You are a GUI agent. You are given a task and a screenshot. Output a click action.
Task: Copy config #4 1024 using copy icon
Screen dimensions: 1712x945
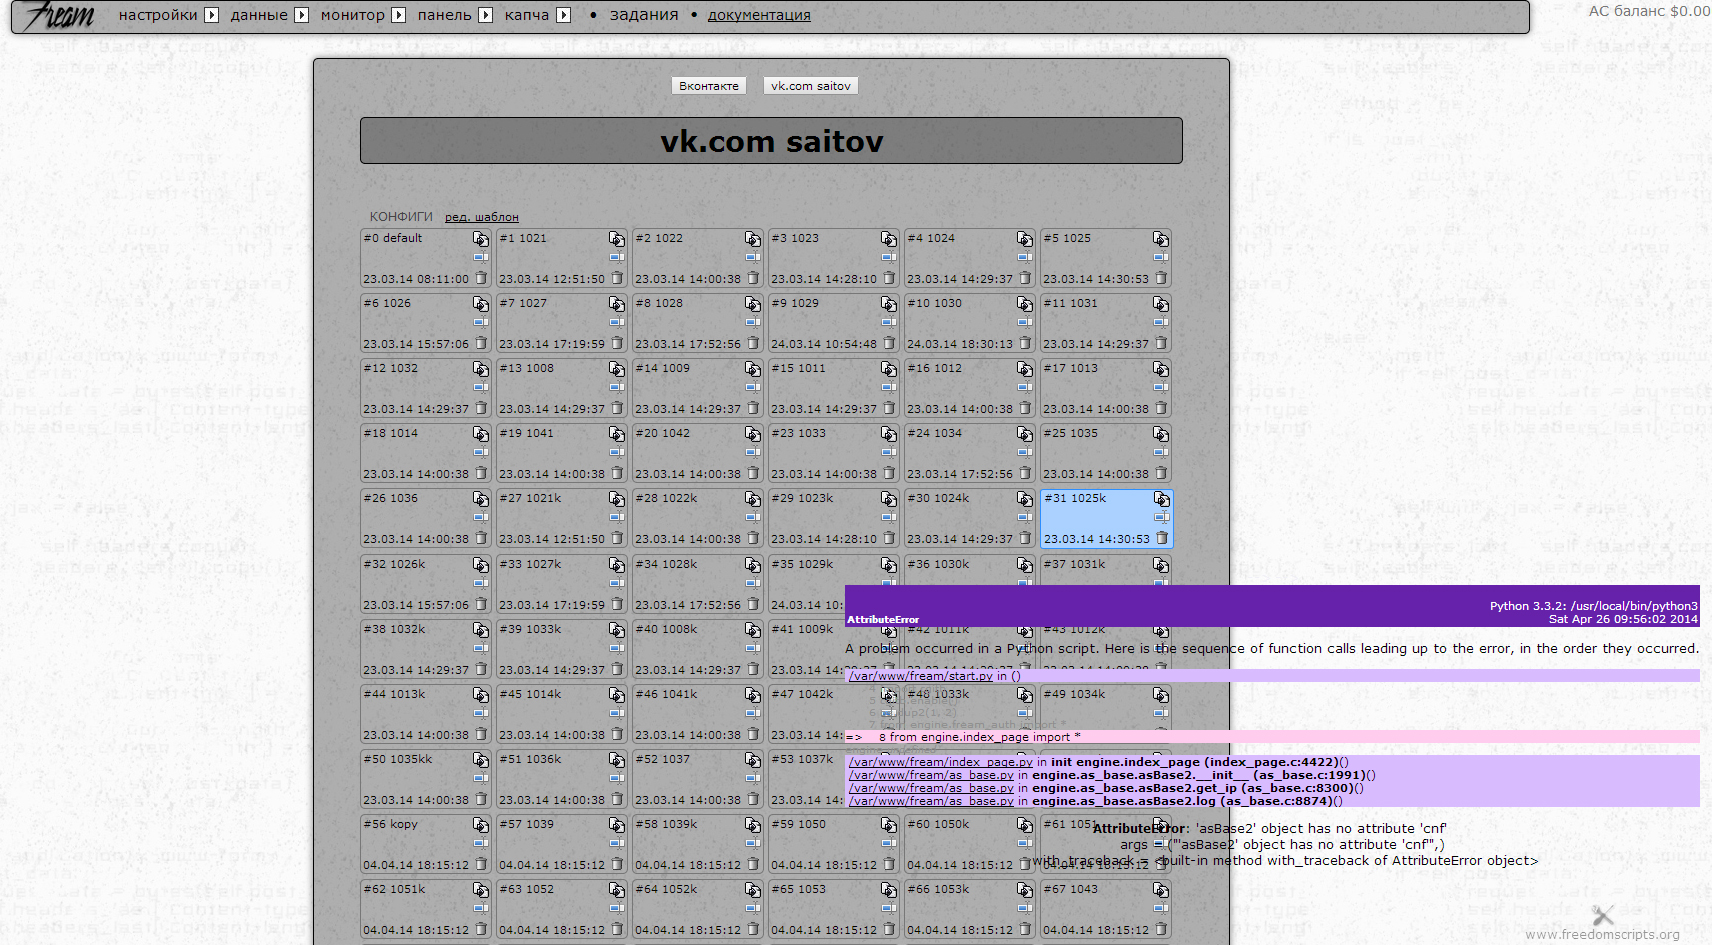(1025, 239)
